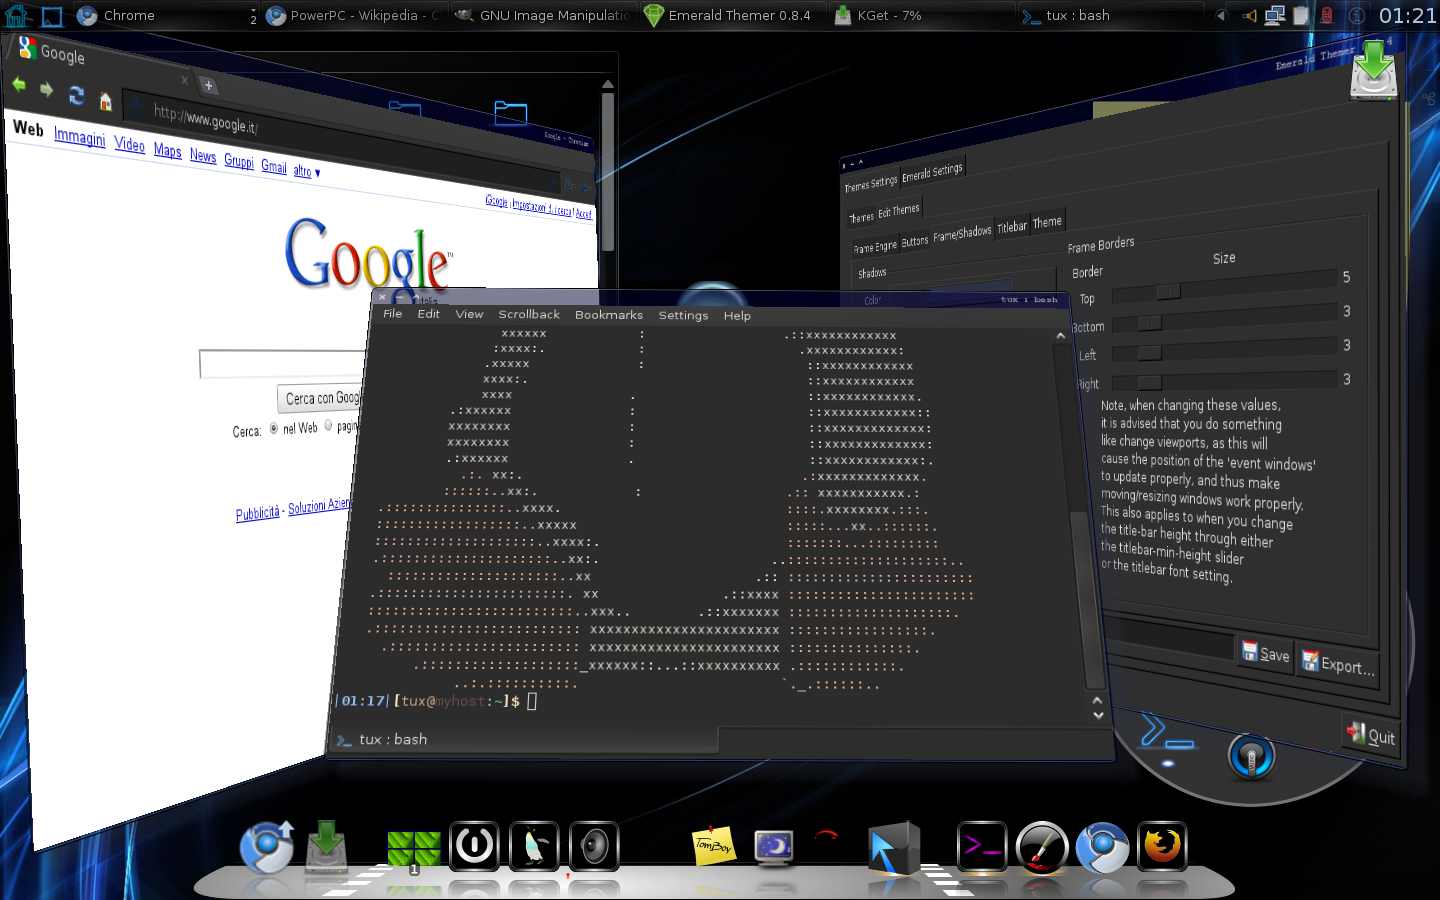Open the speaker volume icon in dock
This screenshot has width=1440, height=900.
[594, 846]
